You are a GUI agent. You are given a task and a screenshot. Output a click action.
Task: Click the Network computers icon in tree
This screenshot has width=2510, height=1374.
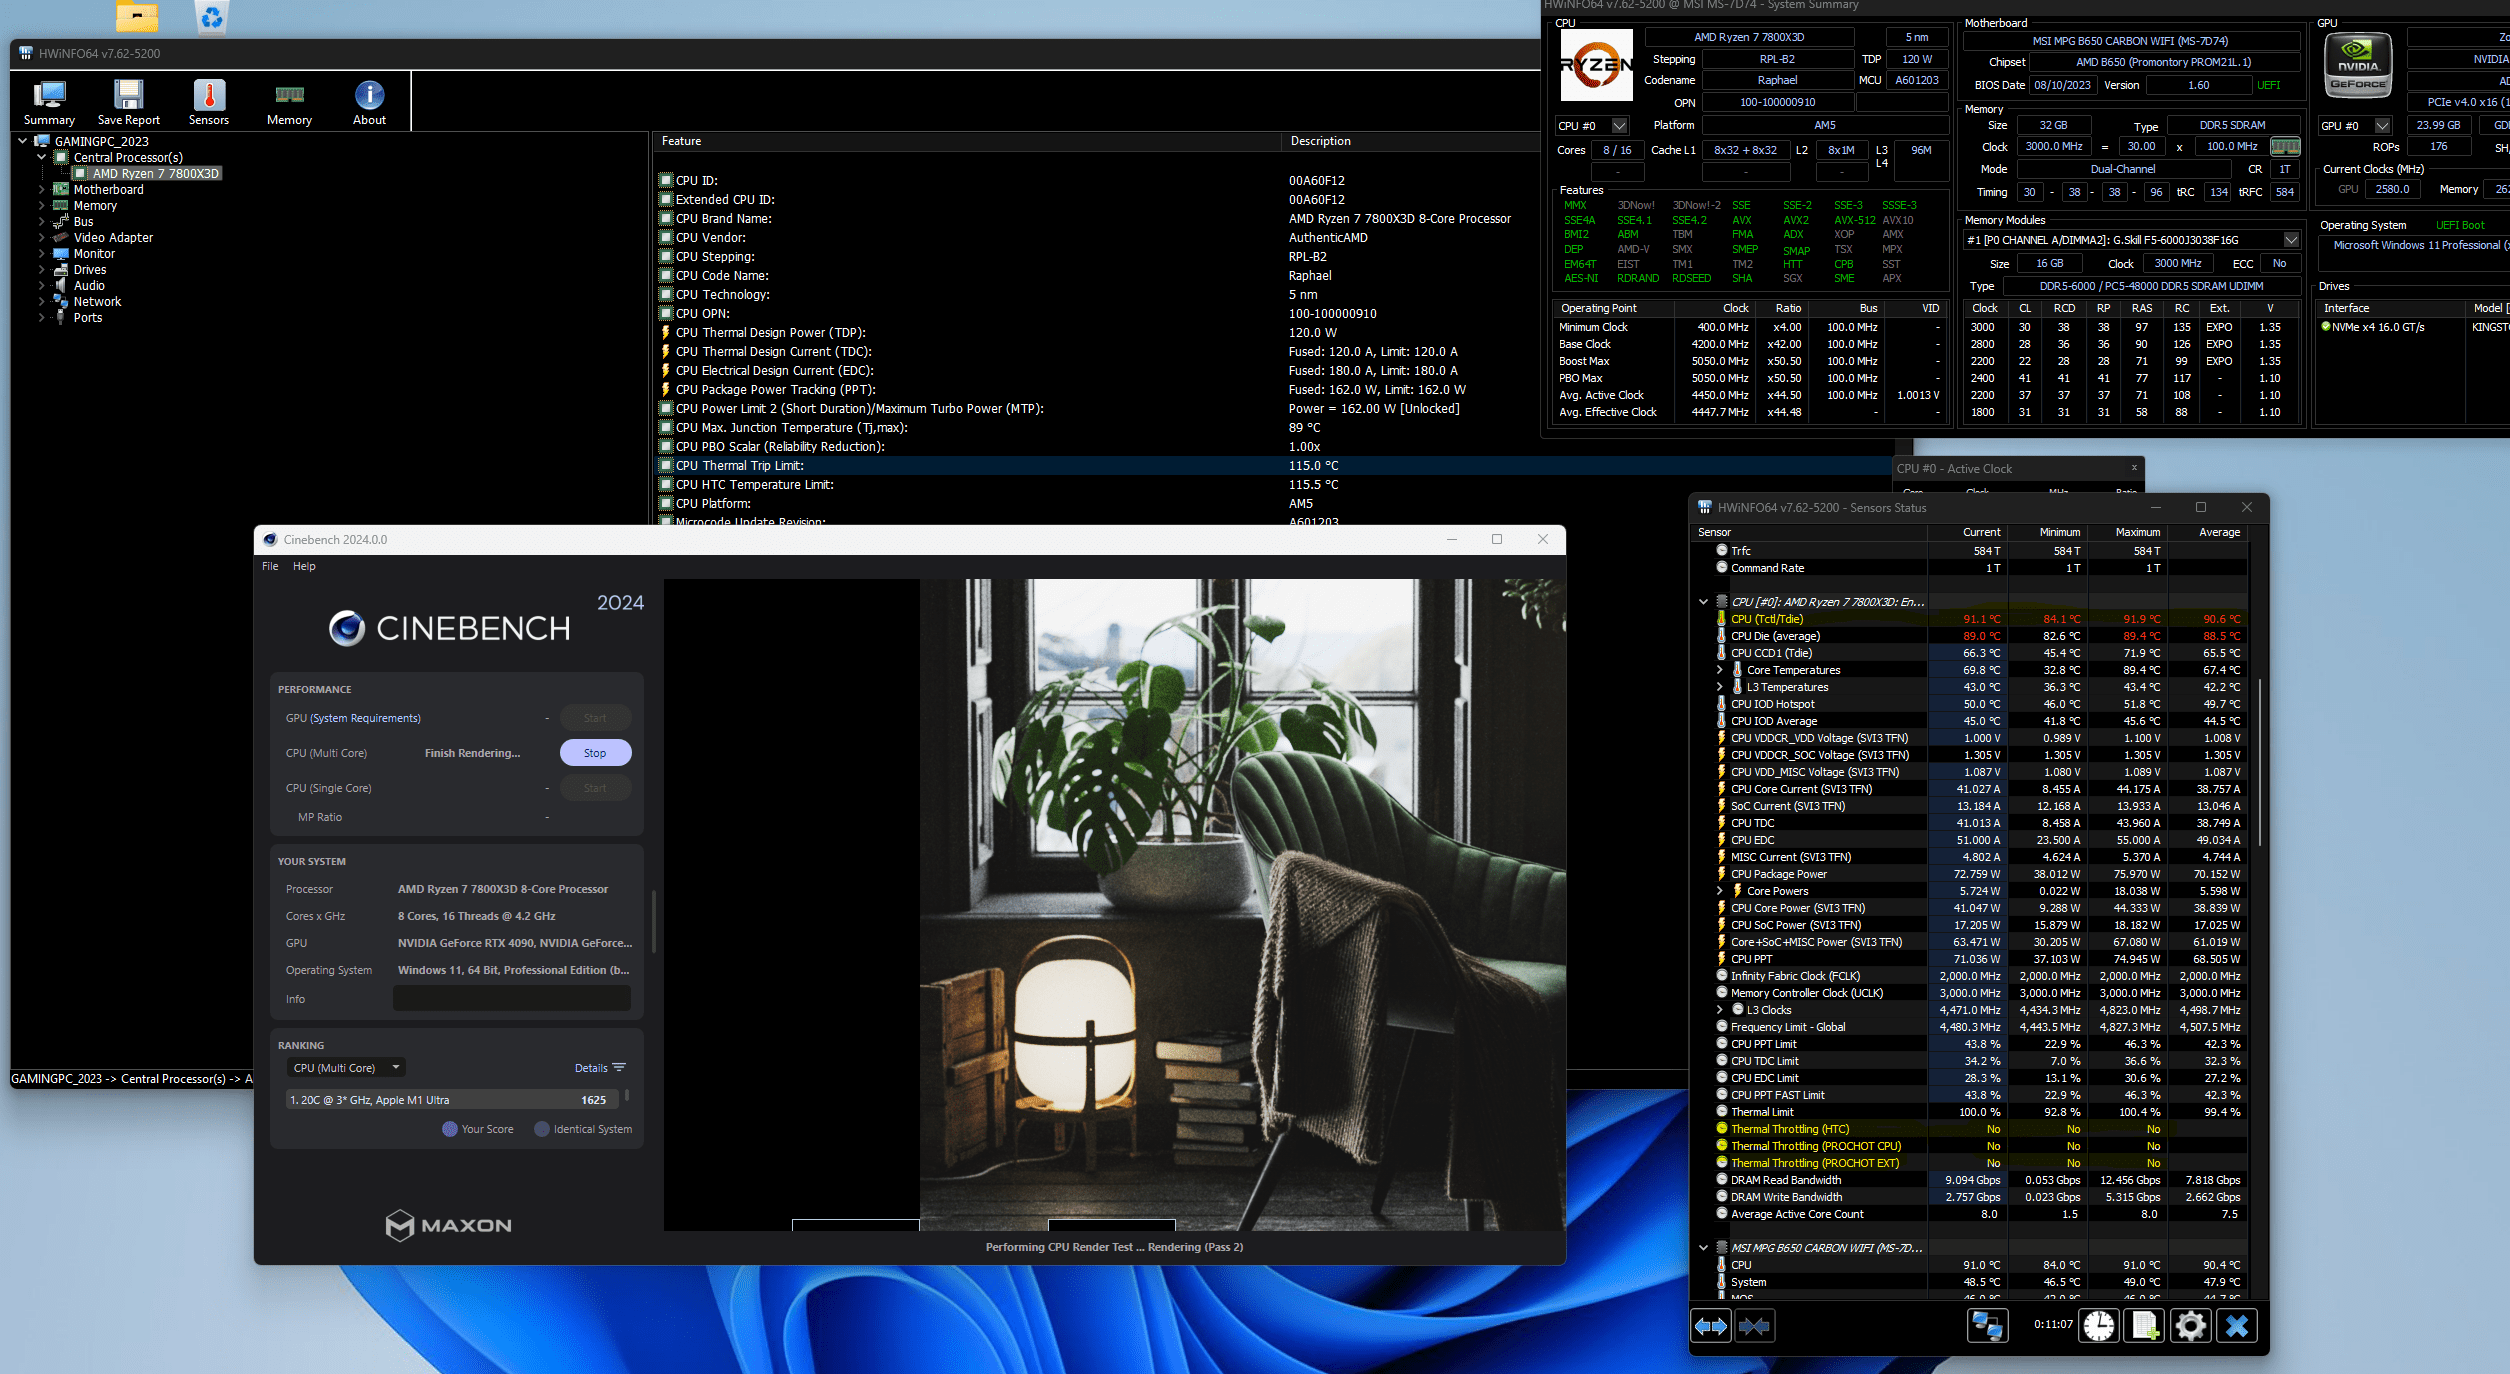[61, 301]
